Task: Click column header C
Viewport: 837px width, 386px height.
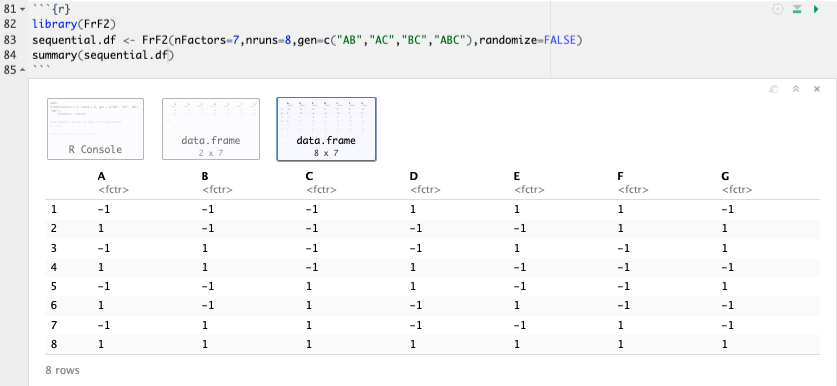Action: click(309, 176)
